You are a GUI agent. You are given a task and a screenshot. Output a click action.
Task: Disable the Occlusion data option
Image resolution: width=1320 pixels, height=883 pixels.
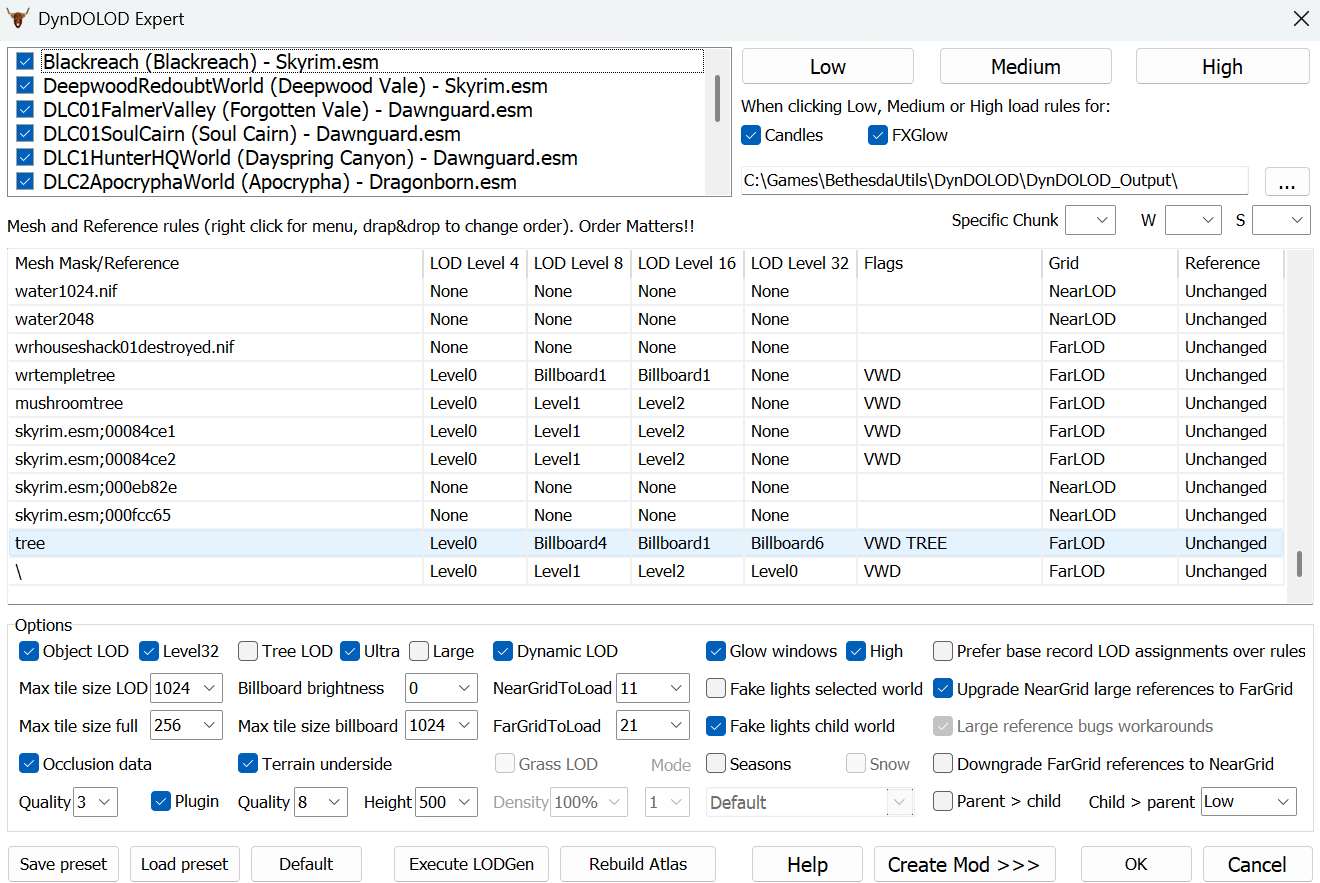[x=29, y=764]
